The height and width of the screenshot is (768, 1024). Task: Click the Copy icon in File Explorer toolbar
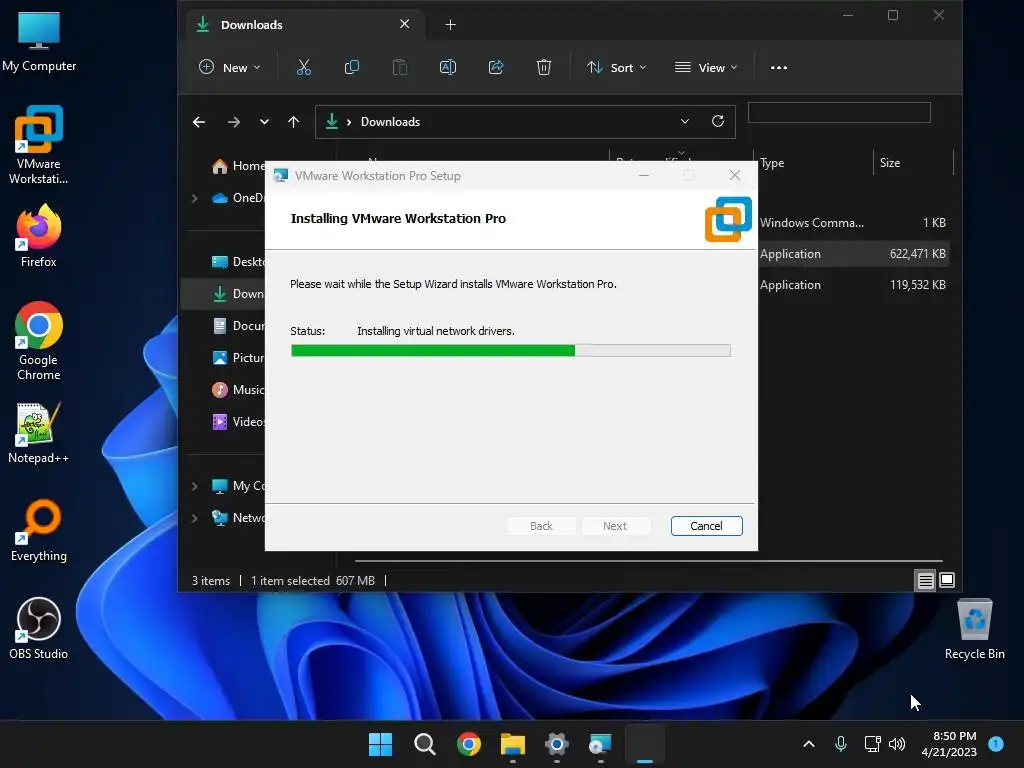(x=351, y=67)
